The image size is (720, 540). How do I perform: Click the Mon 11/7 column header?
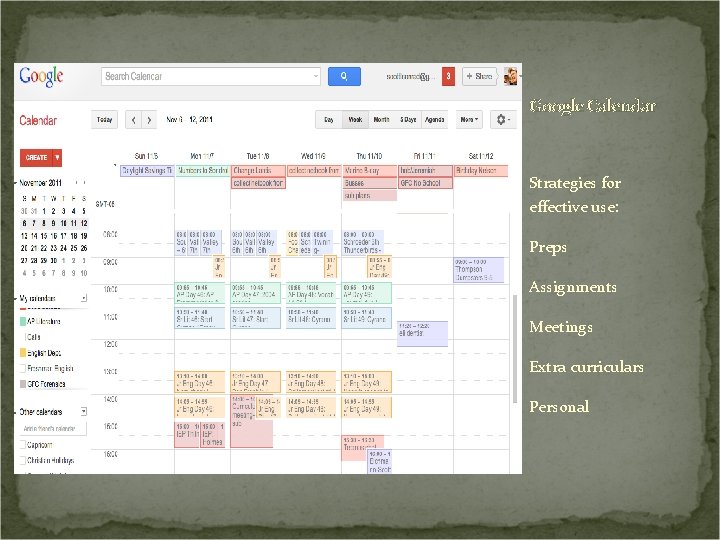tap(202, 156)
